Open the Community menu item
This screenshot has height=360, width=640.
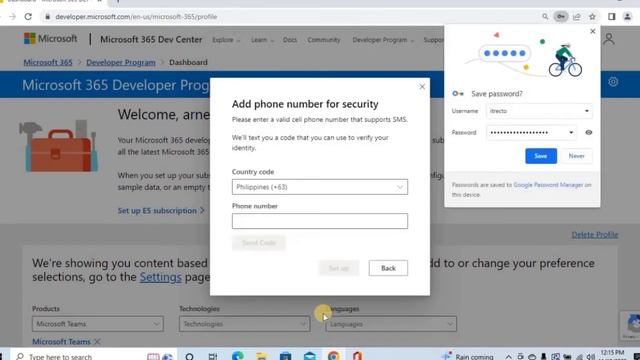click(324, 40)
